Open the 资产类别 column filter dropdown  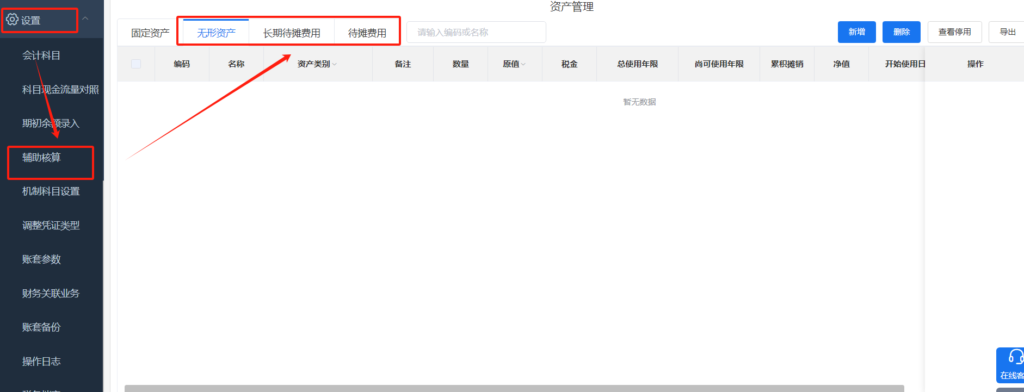[x=334, y=65]
